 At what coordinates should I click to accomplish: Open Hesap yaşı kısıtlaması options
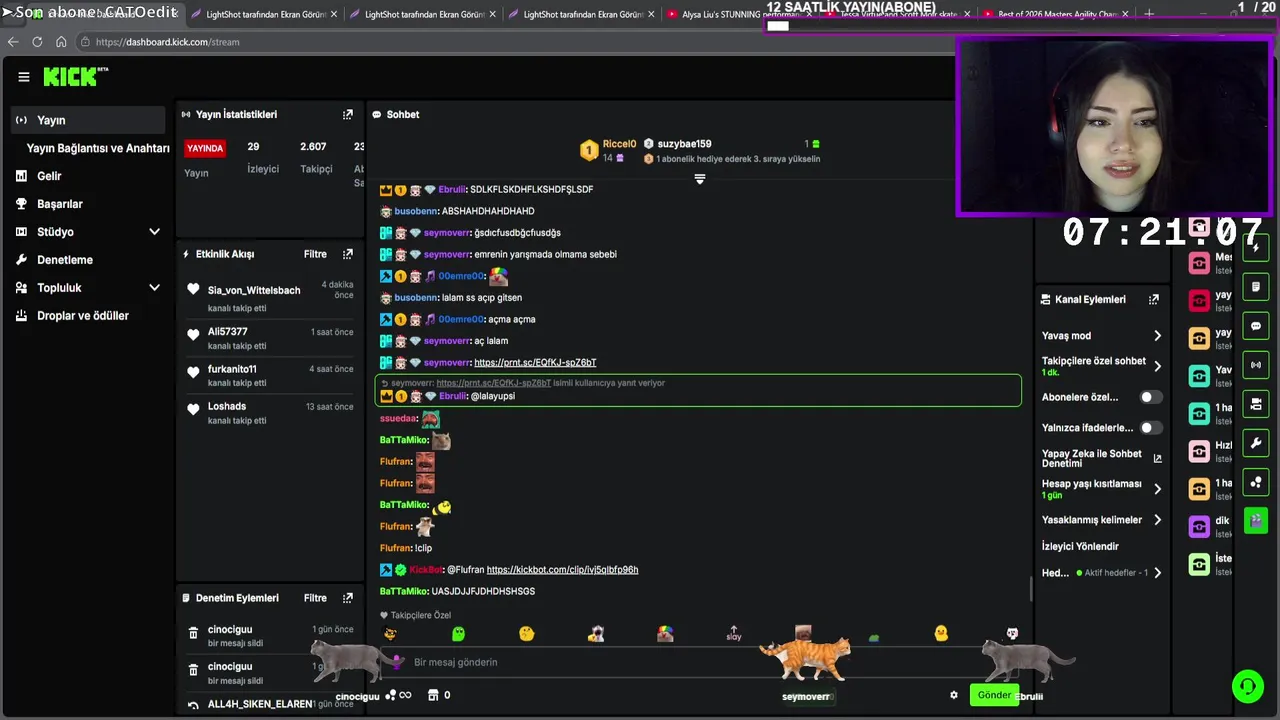(x=1101, y=489)
